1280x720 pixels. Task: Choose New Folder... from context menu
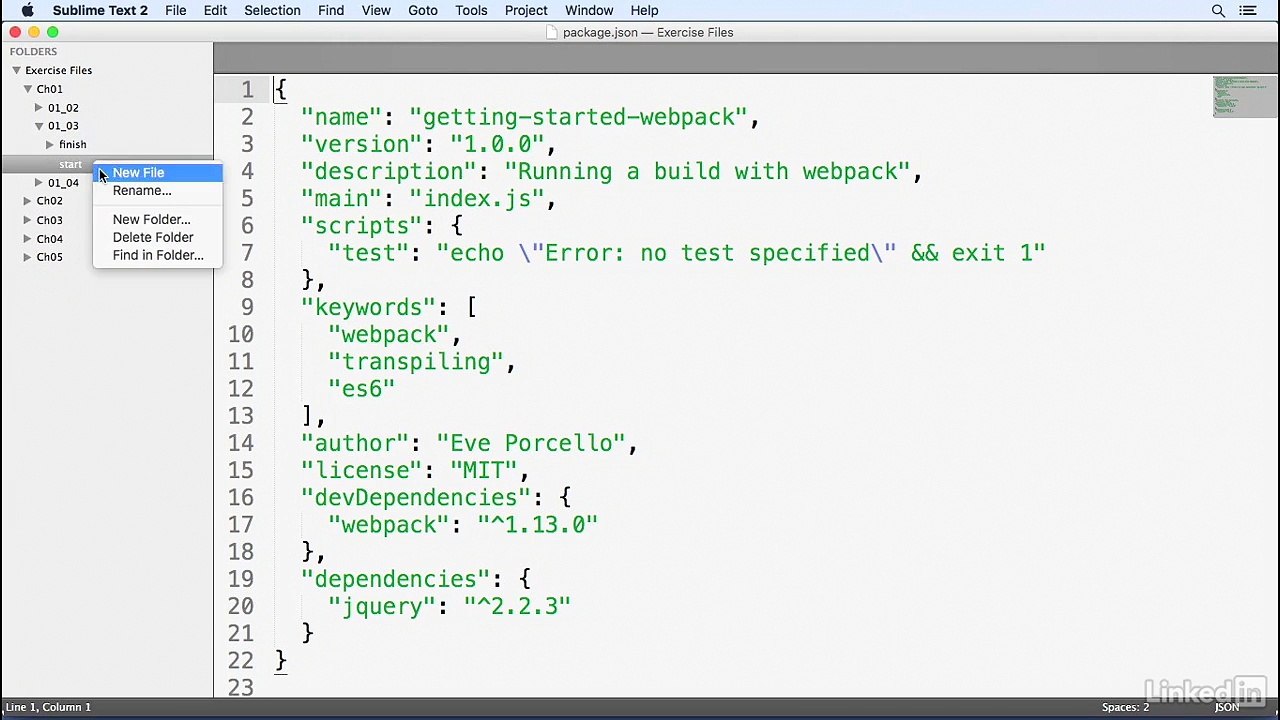coord(158,220)
